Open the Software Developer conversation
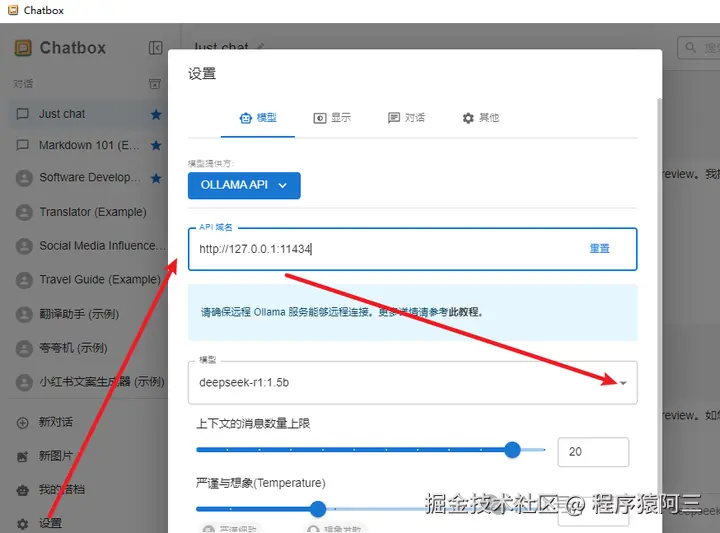Viewport: 720px width, 533px height. [87, 178]
